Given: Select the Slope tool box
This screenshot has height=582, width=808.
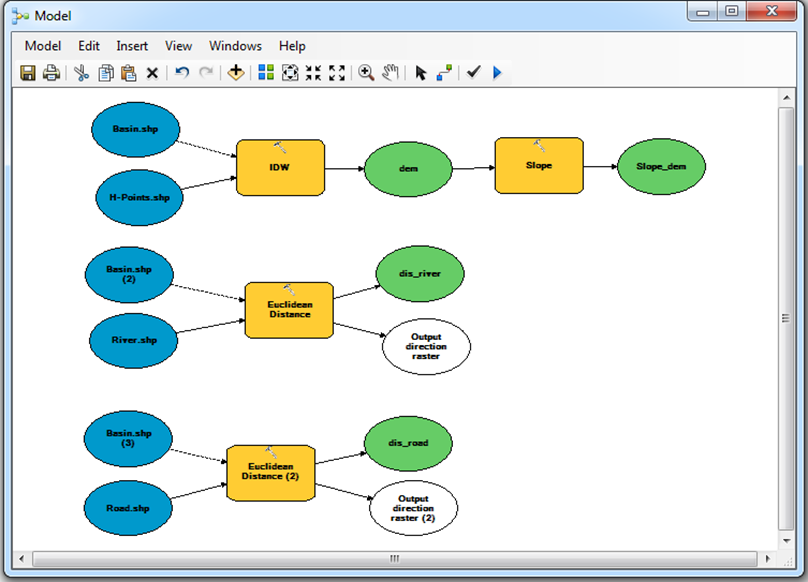Looking at the screenshot, I should point(539,165).
